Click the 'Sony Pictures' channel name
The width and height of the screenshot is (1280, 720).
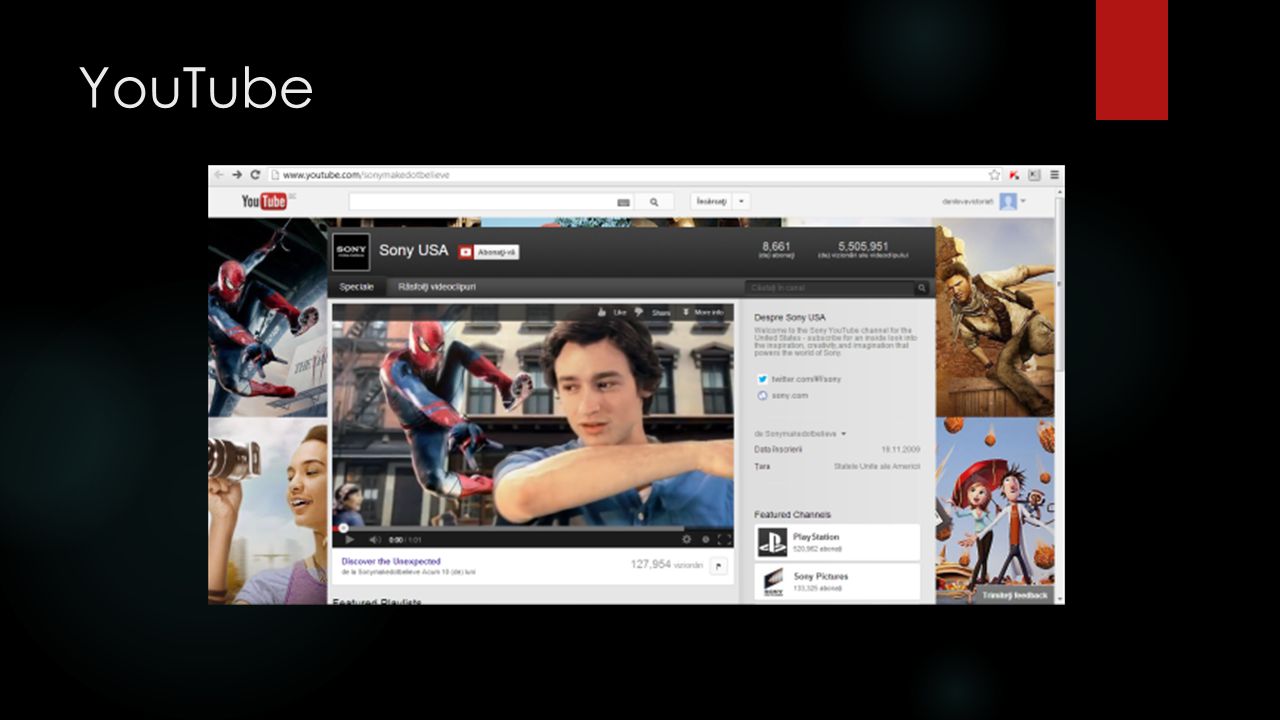tap(820, 577)
